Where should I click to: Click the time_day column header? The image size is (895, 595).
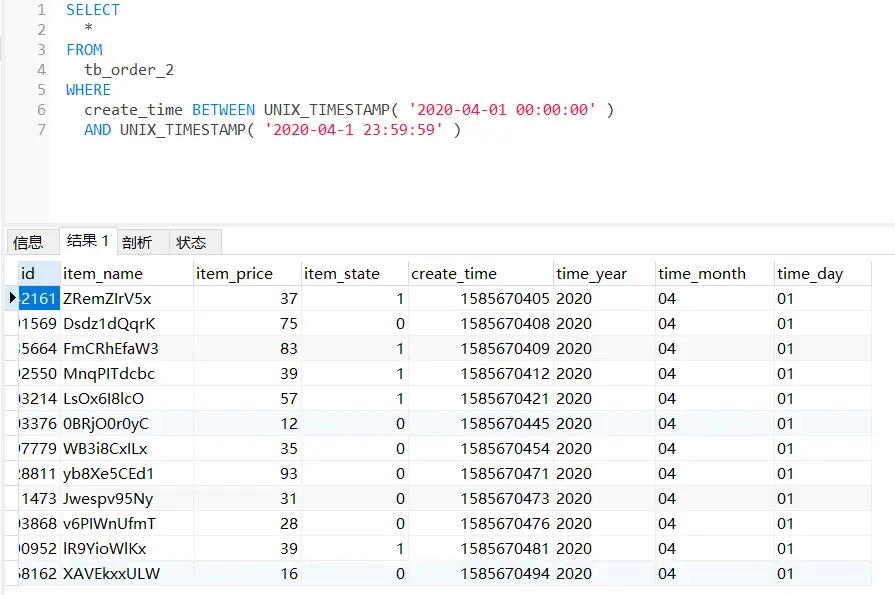pyautogui.click(x=823, y=274)
